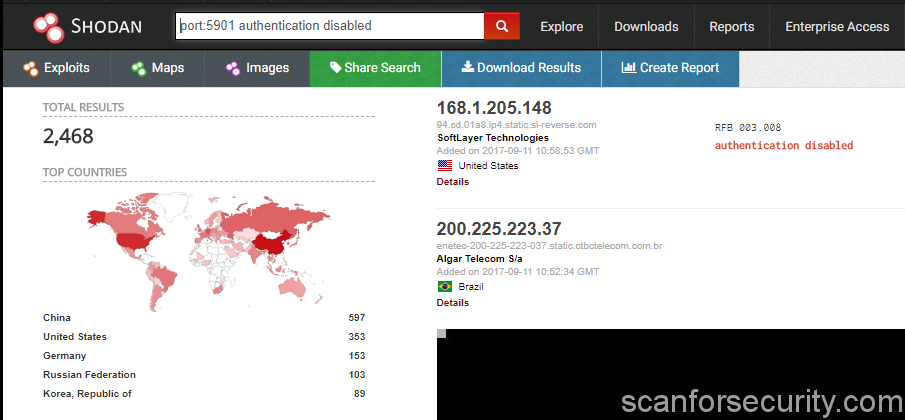
Task: Click the total results count 2,468
Action: pyautogui.click(x=68, y=137)
